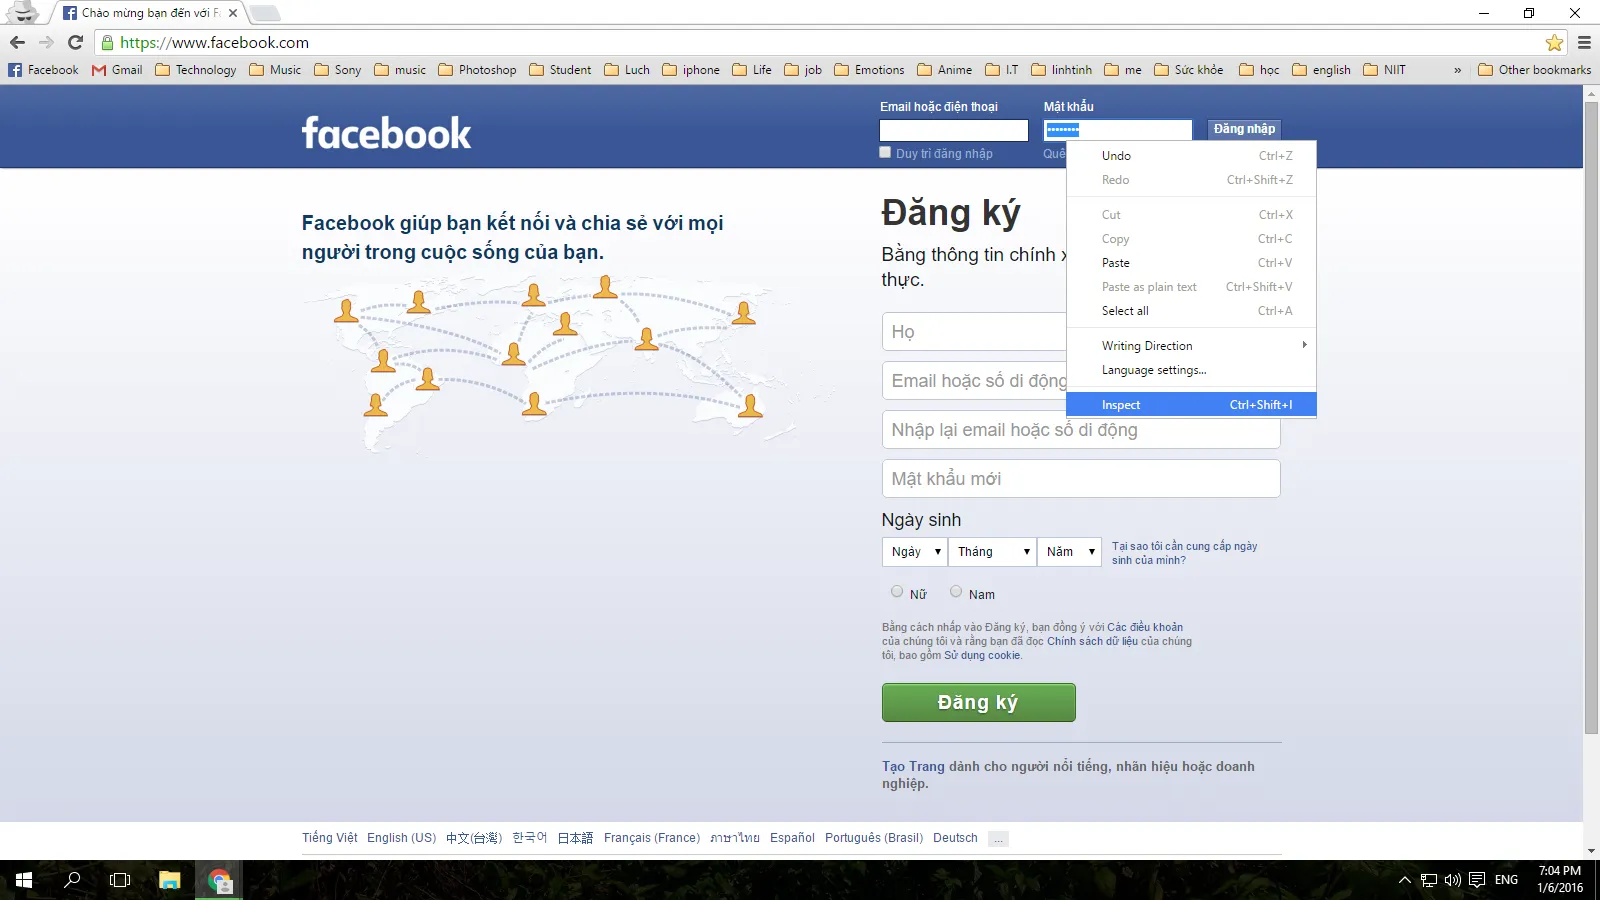
Task: Expand the bookmarks overflow chevron
Action: point(1457,70)
